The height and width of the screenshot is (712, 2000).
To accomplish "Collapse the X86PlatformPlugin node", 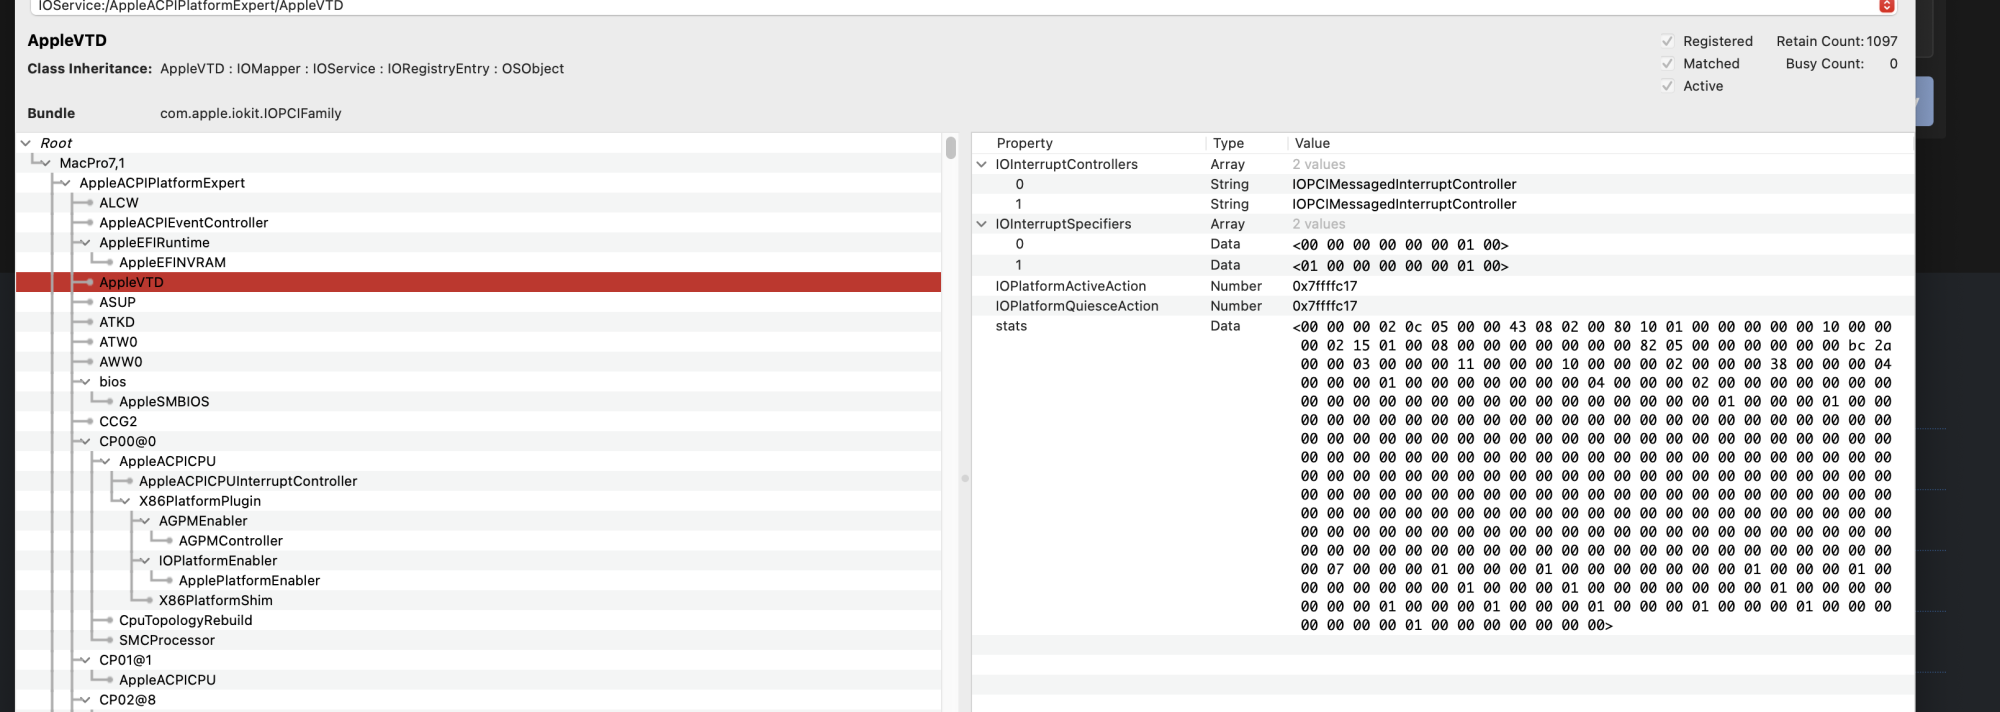I will (x=125, y=501).
